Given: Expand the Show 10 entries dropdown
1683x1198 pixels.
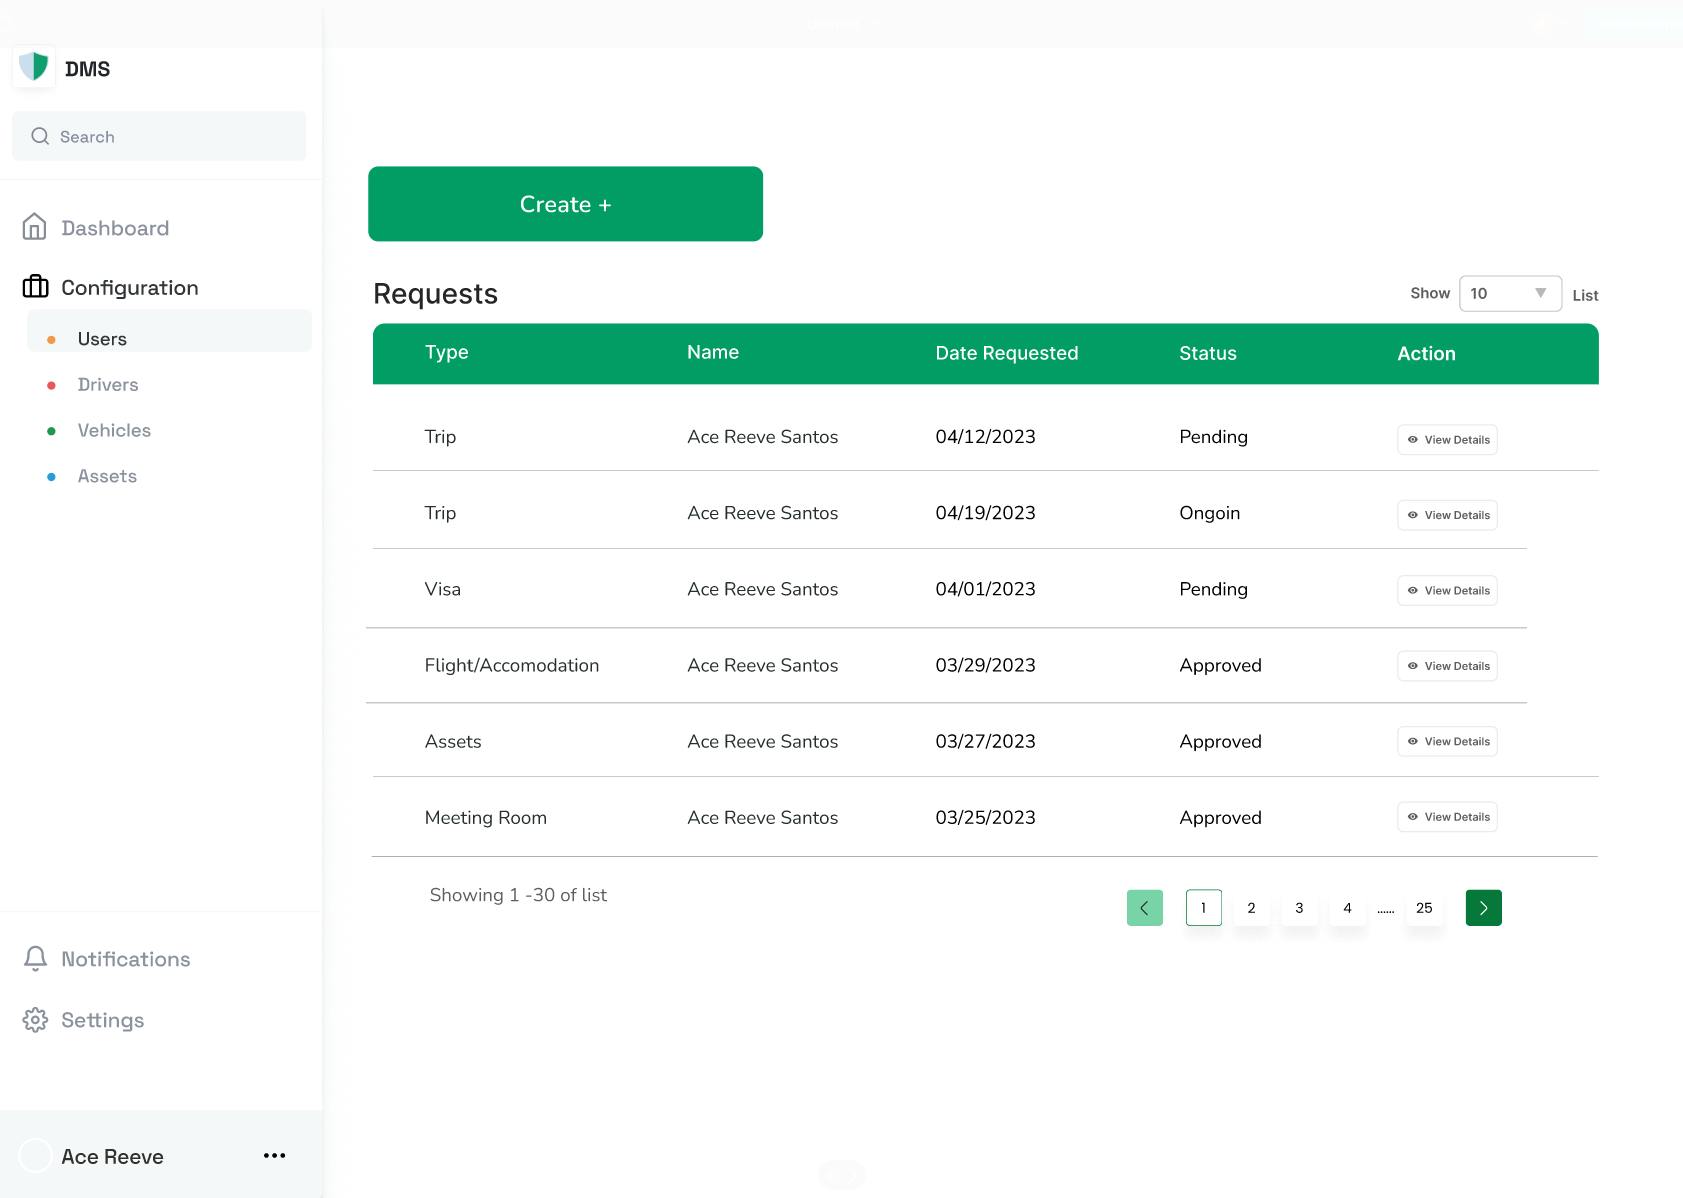Looking at the screenshot, I should click(1509, 293).
